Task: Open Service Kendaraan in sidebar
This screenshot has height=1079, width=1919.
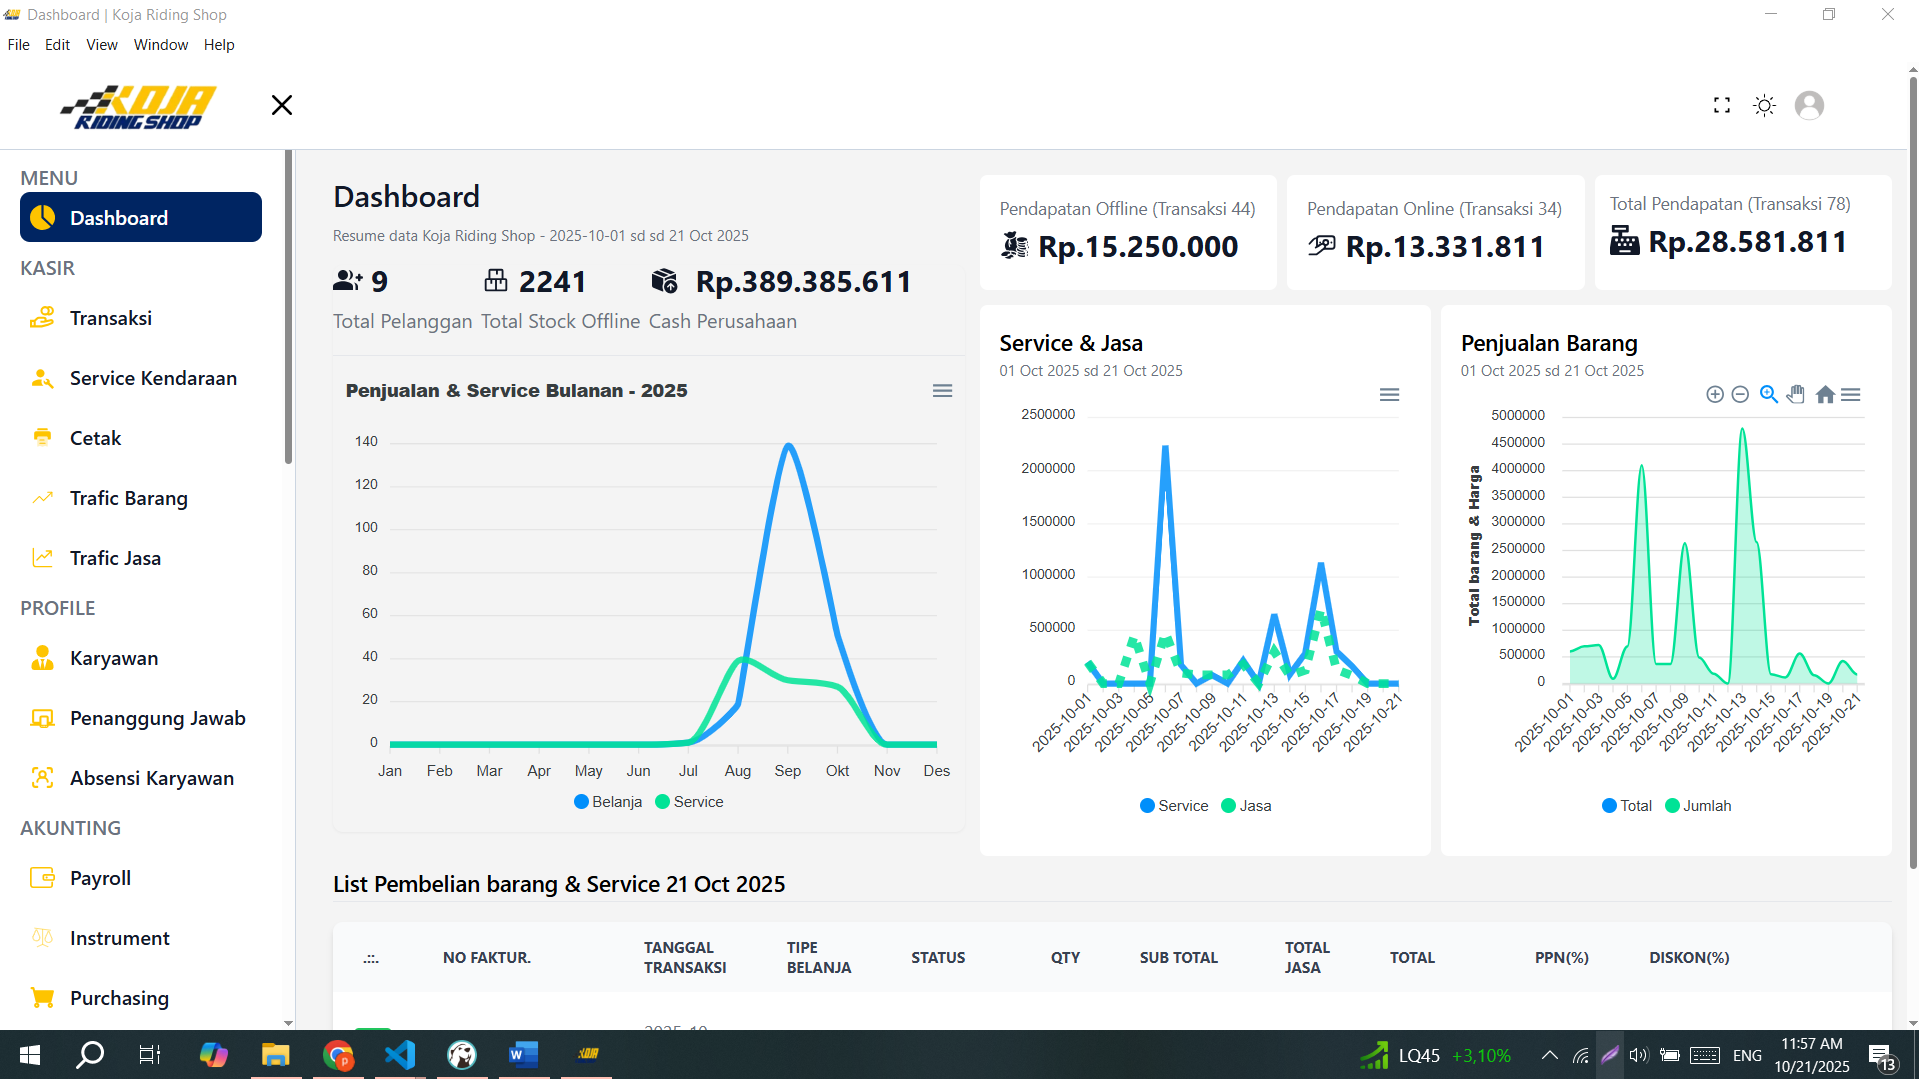Action: (153, 378)
